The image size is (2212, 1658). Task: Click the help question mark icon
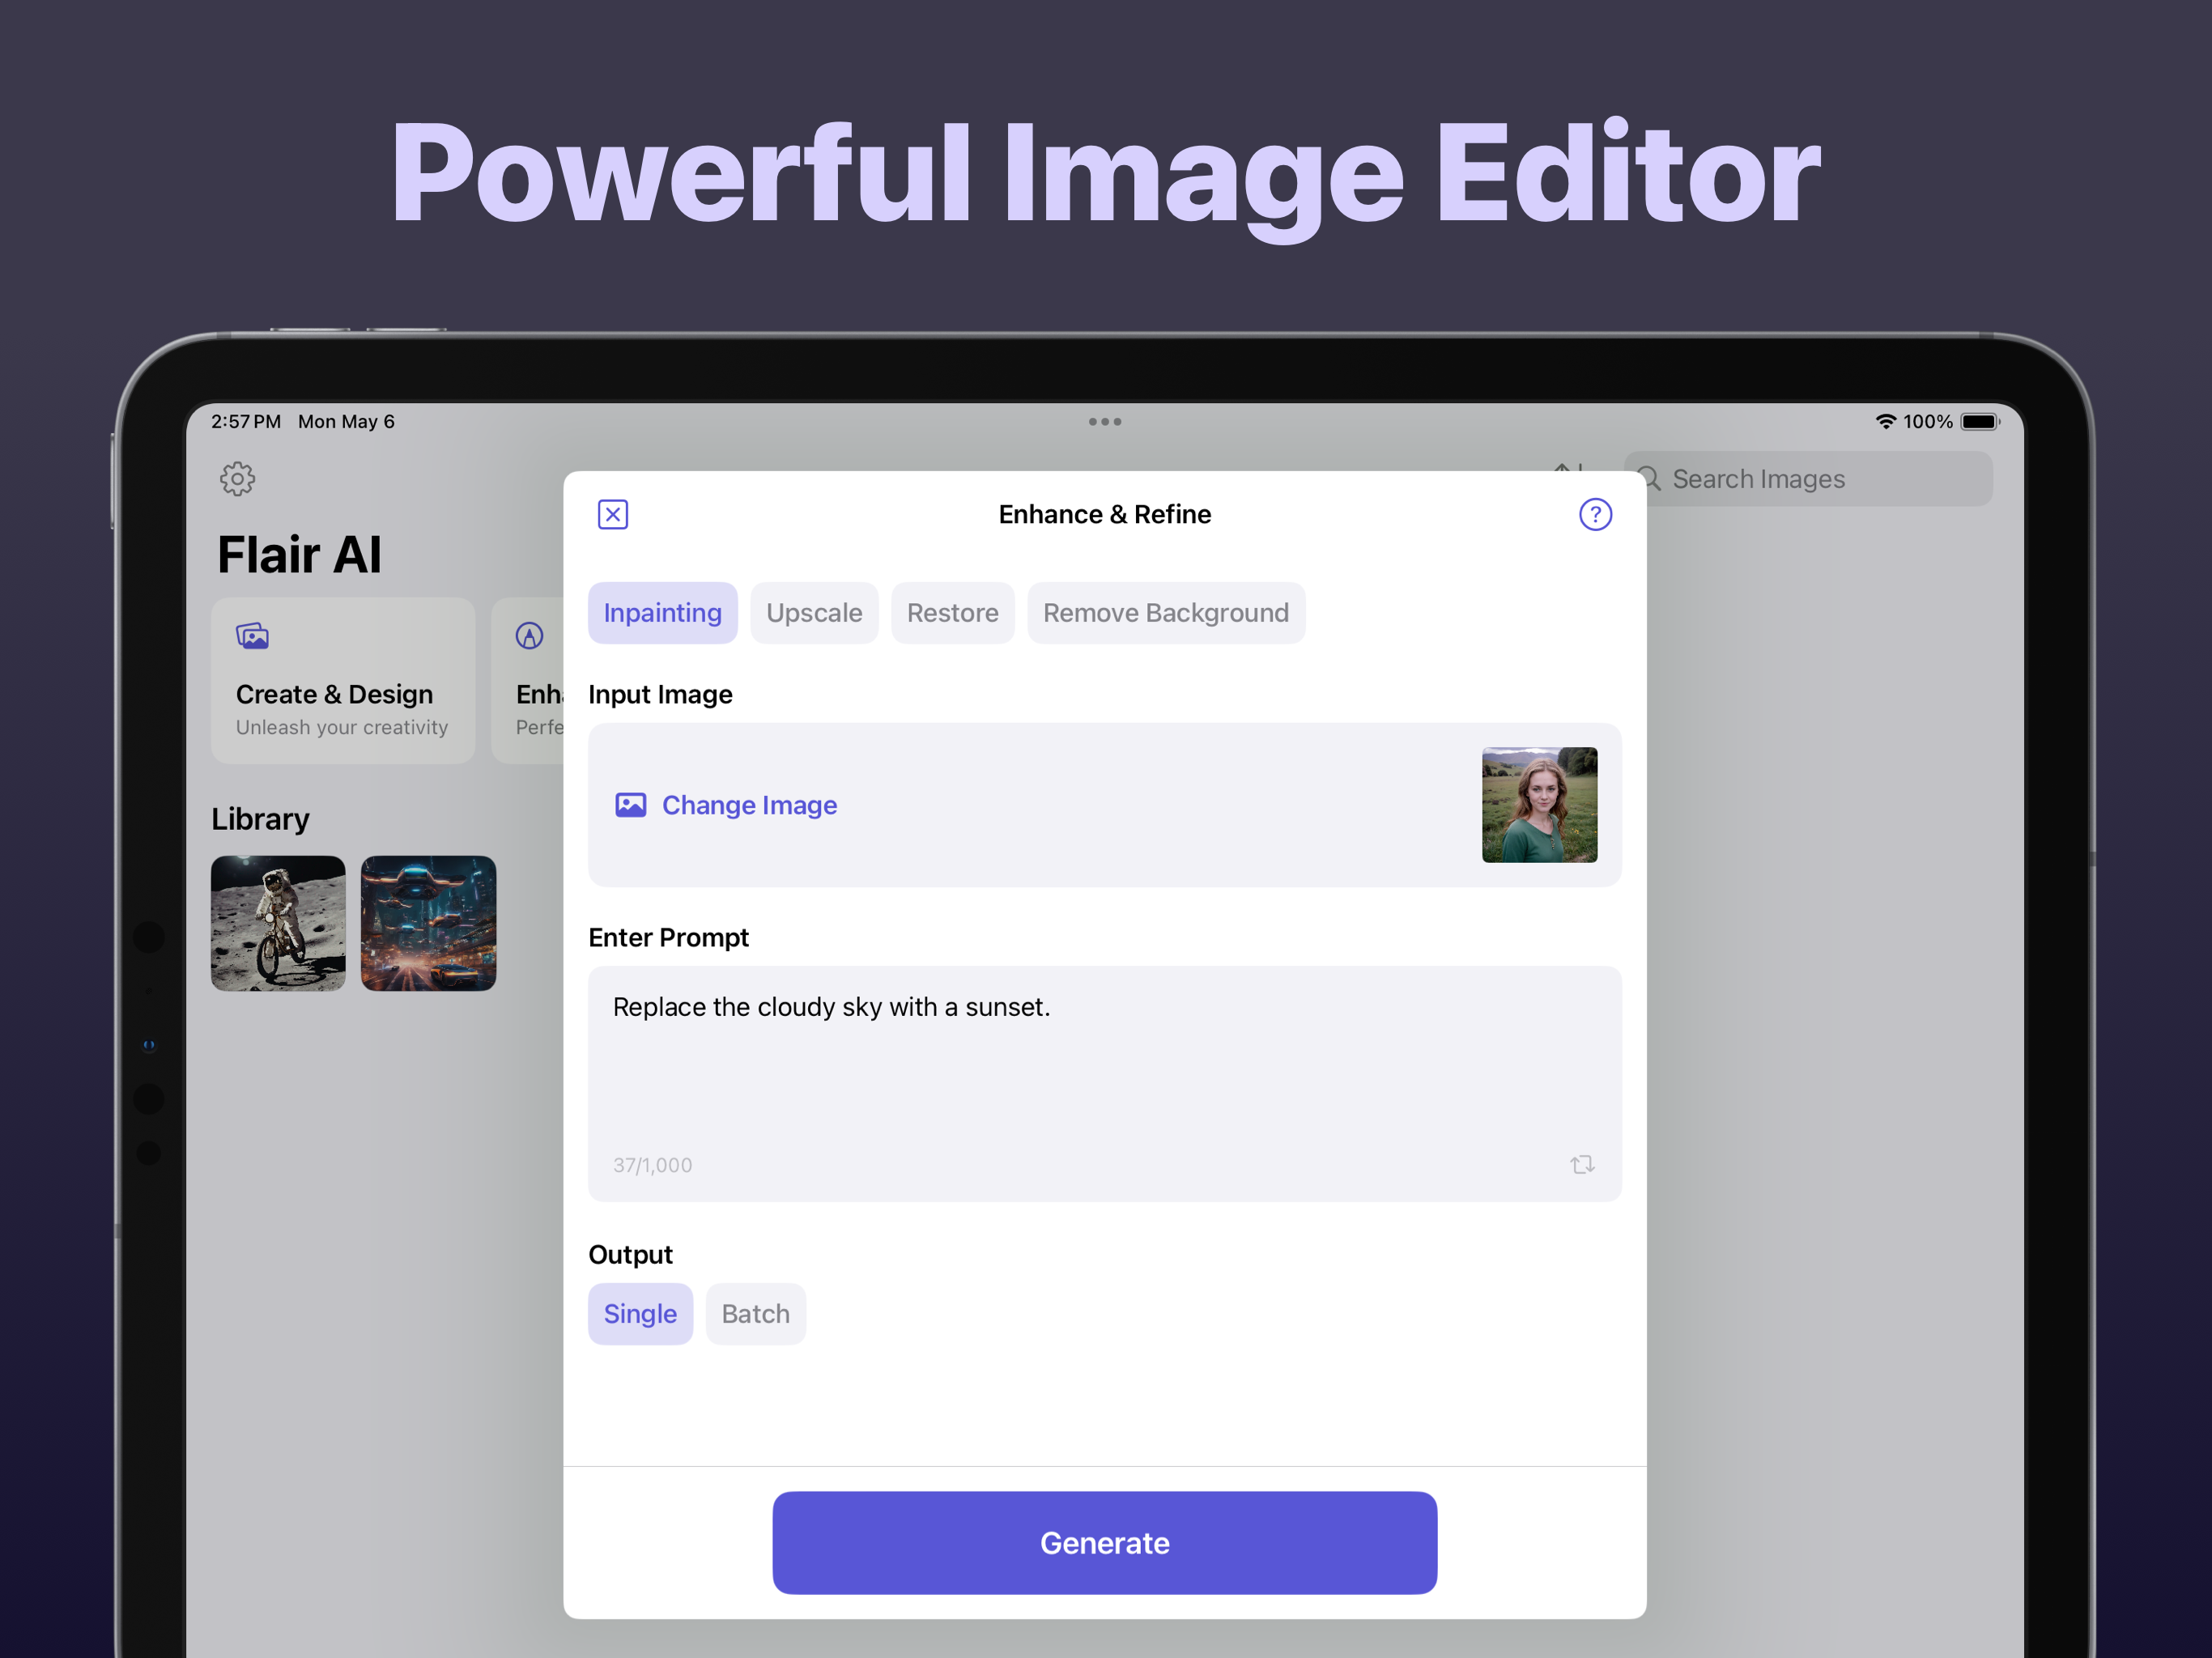tap(1595, 514)
